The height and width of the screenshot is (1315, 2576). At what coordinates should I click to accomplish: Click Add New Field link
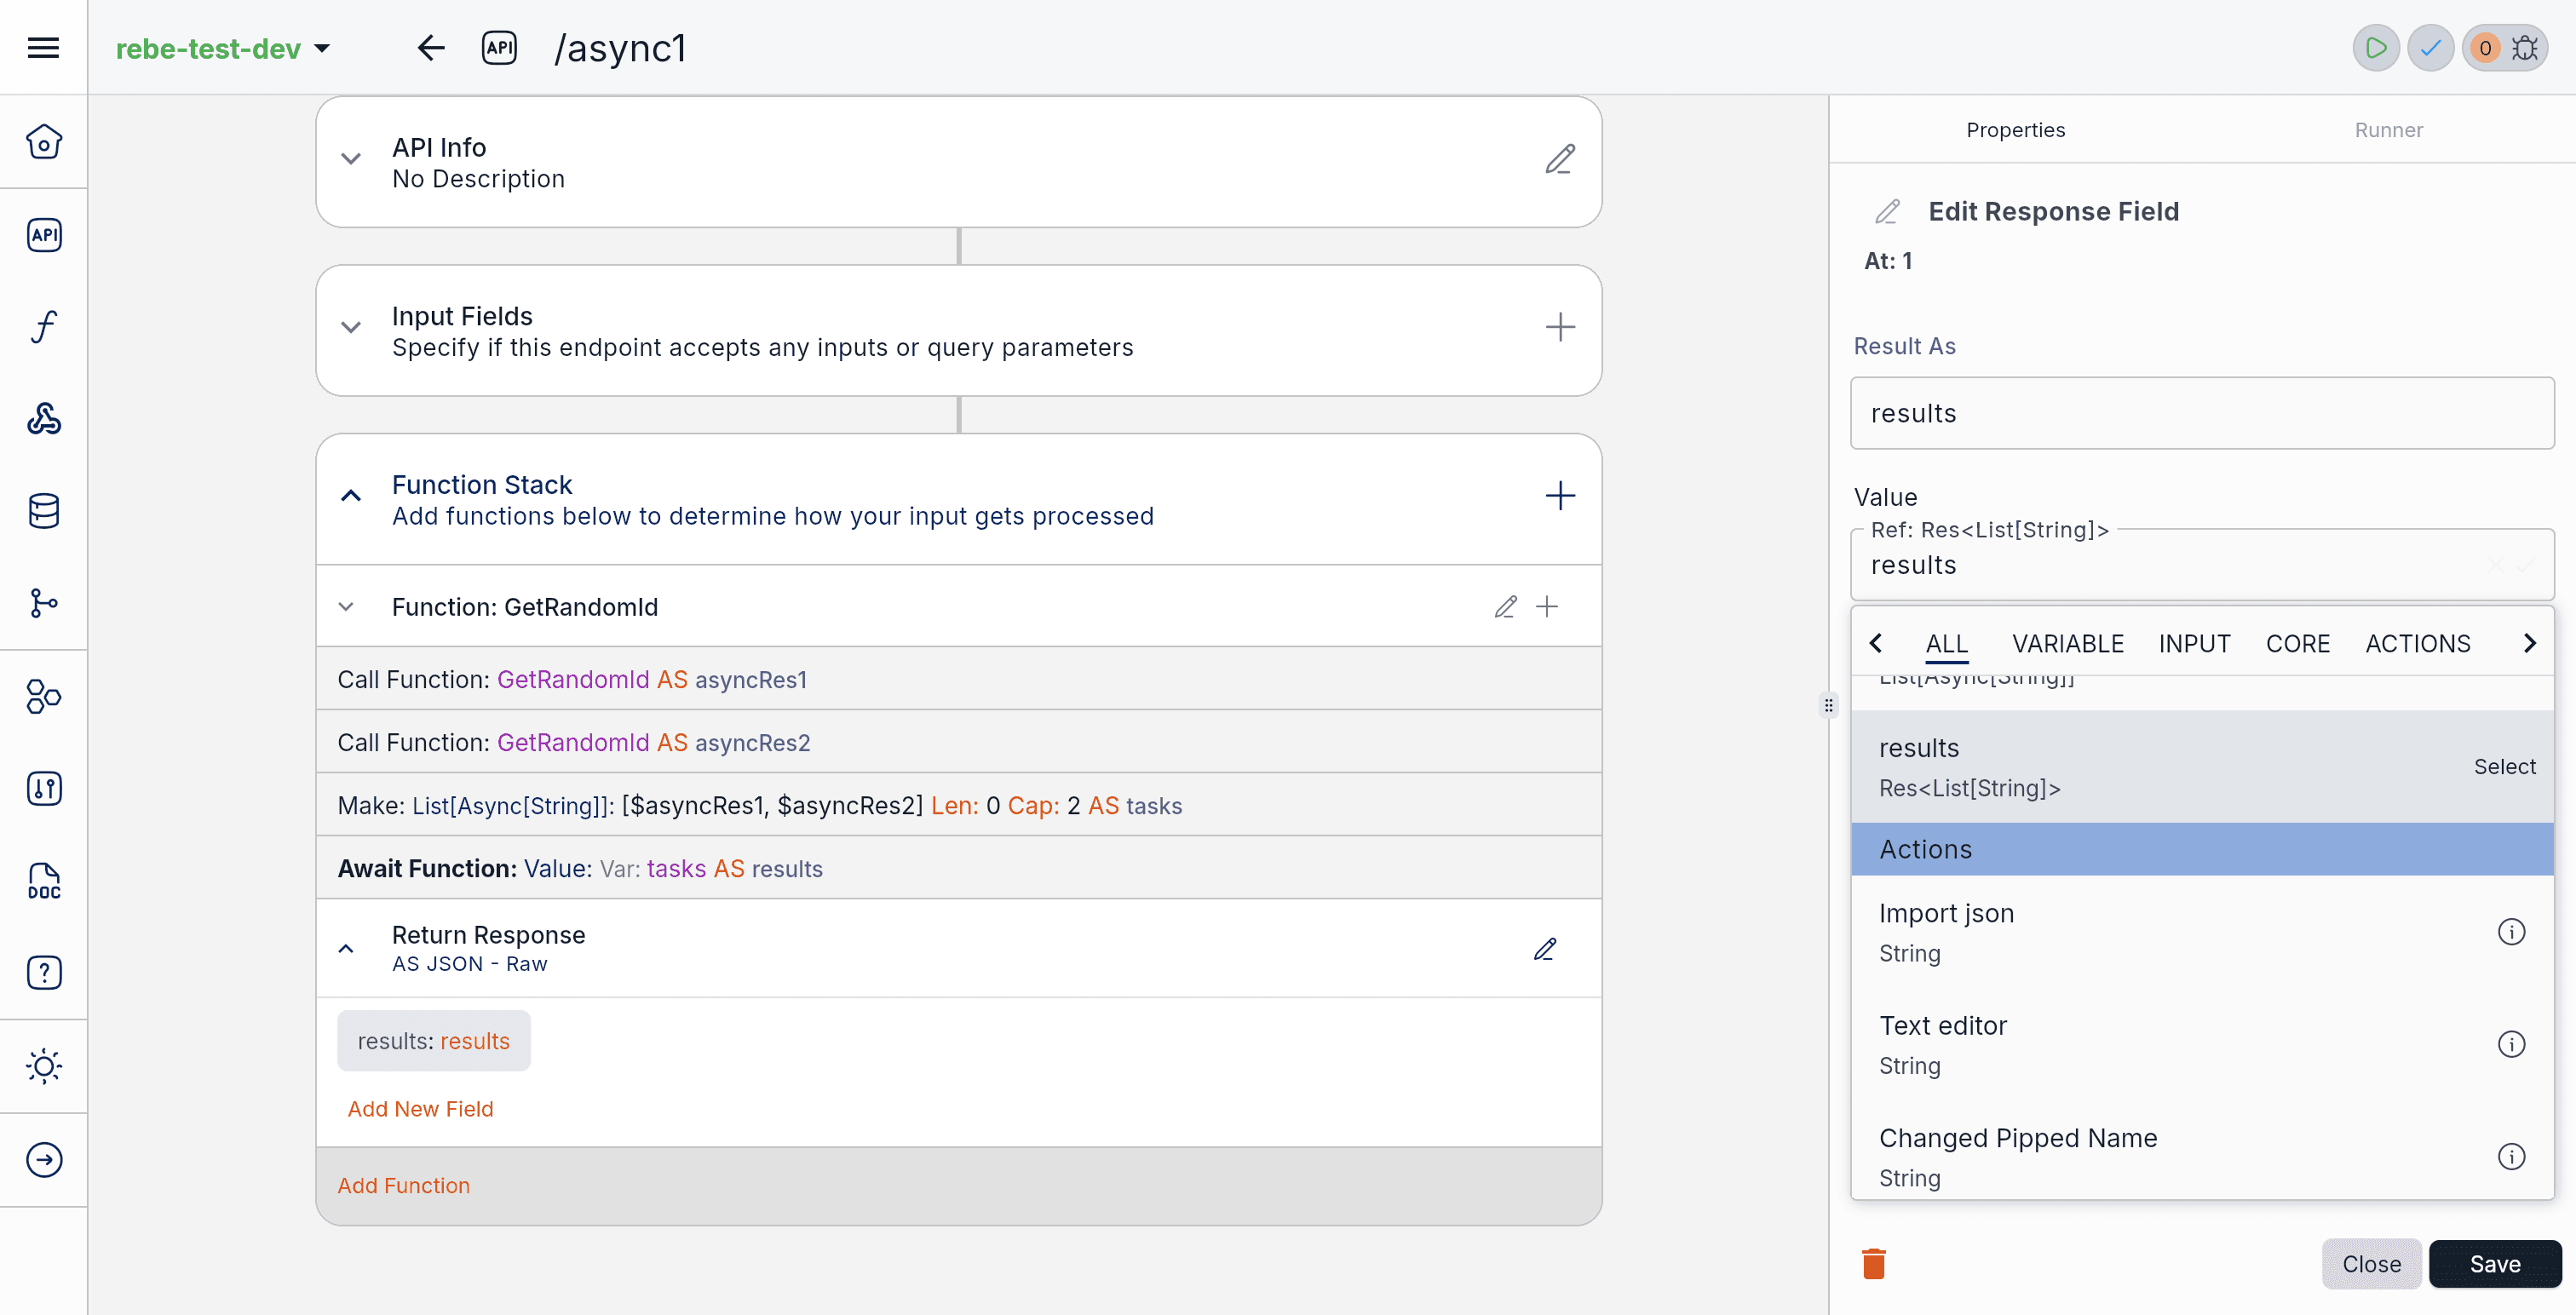(420, 1108)
